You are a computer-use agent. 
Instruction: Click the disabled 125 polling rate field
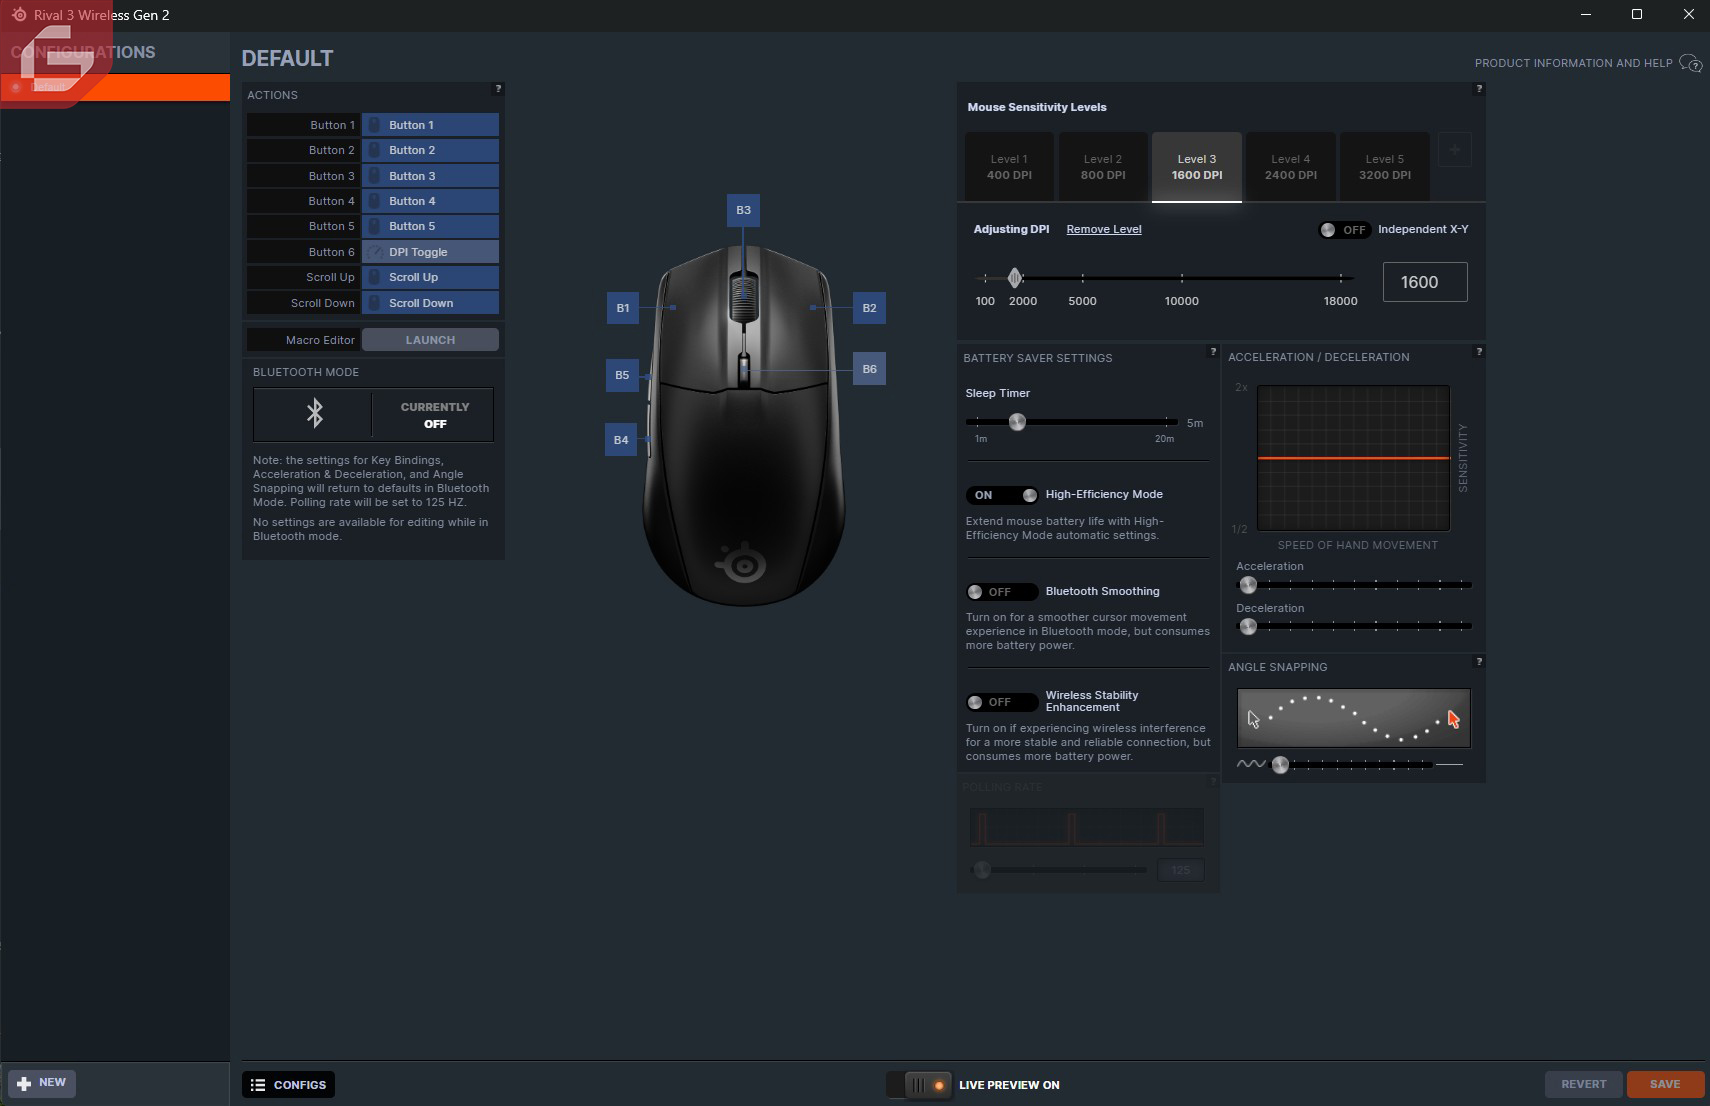coord(1181,870)
